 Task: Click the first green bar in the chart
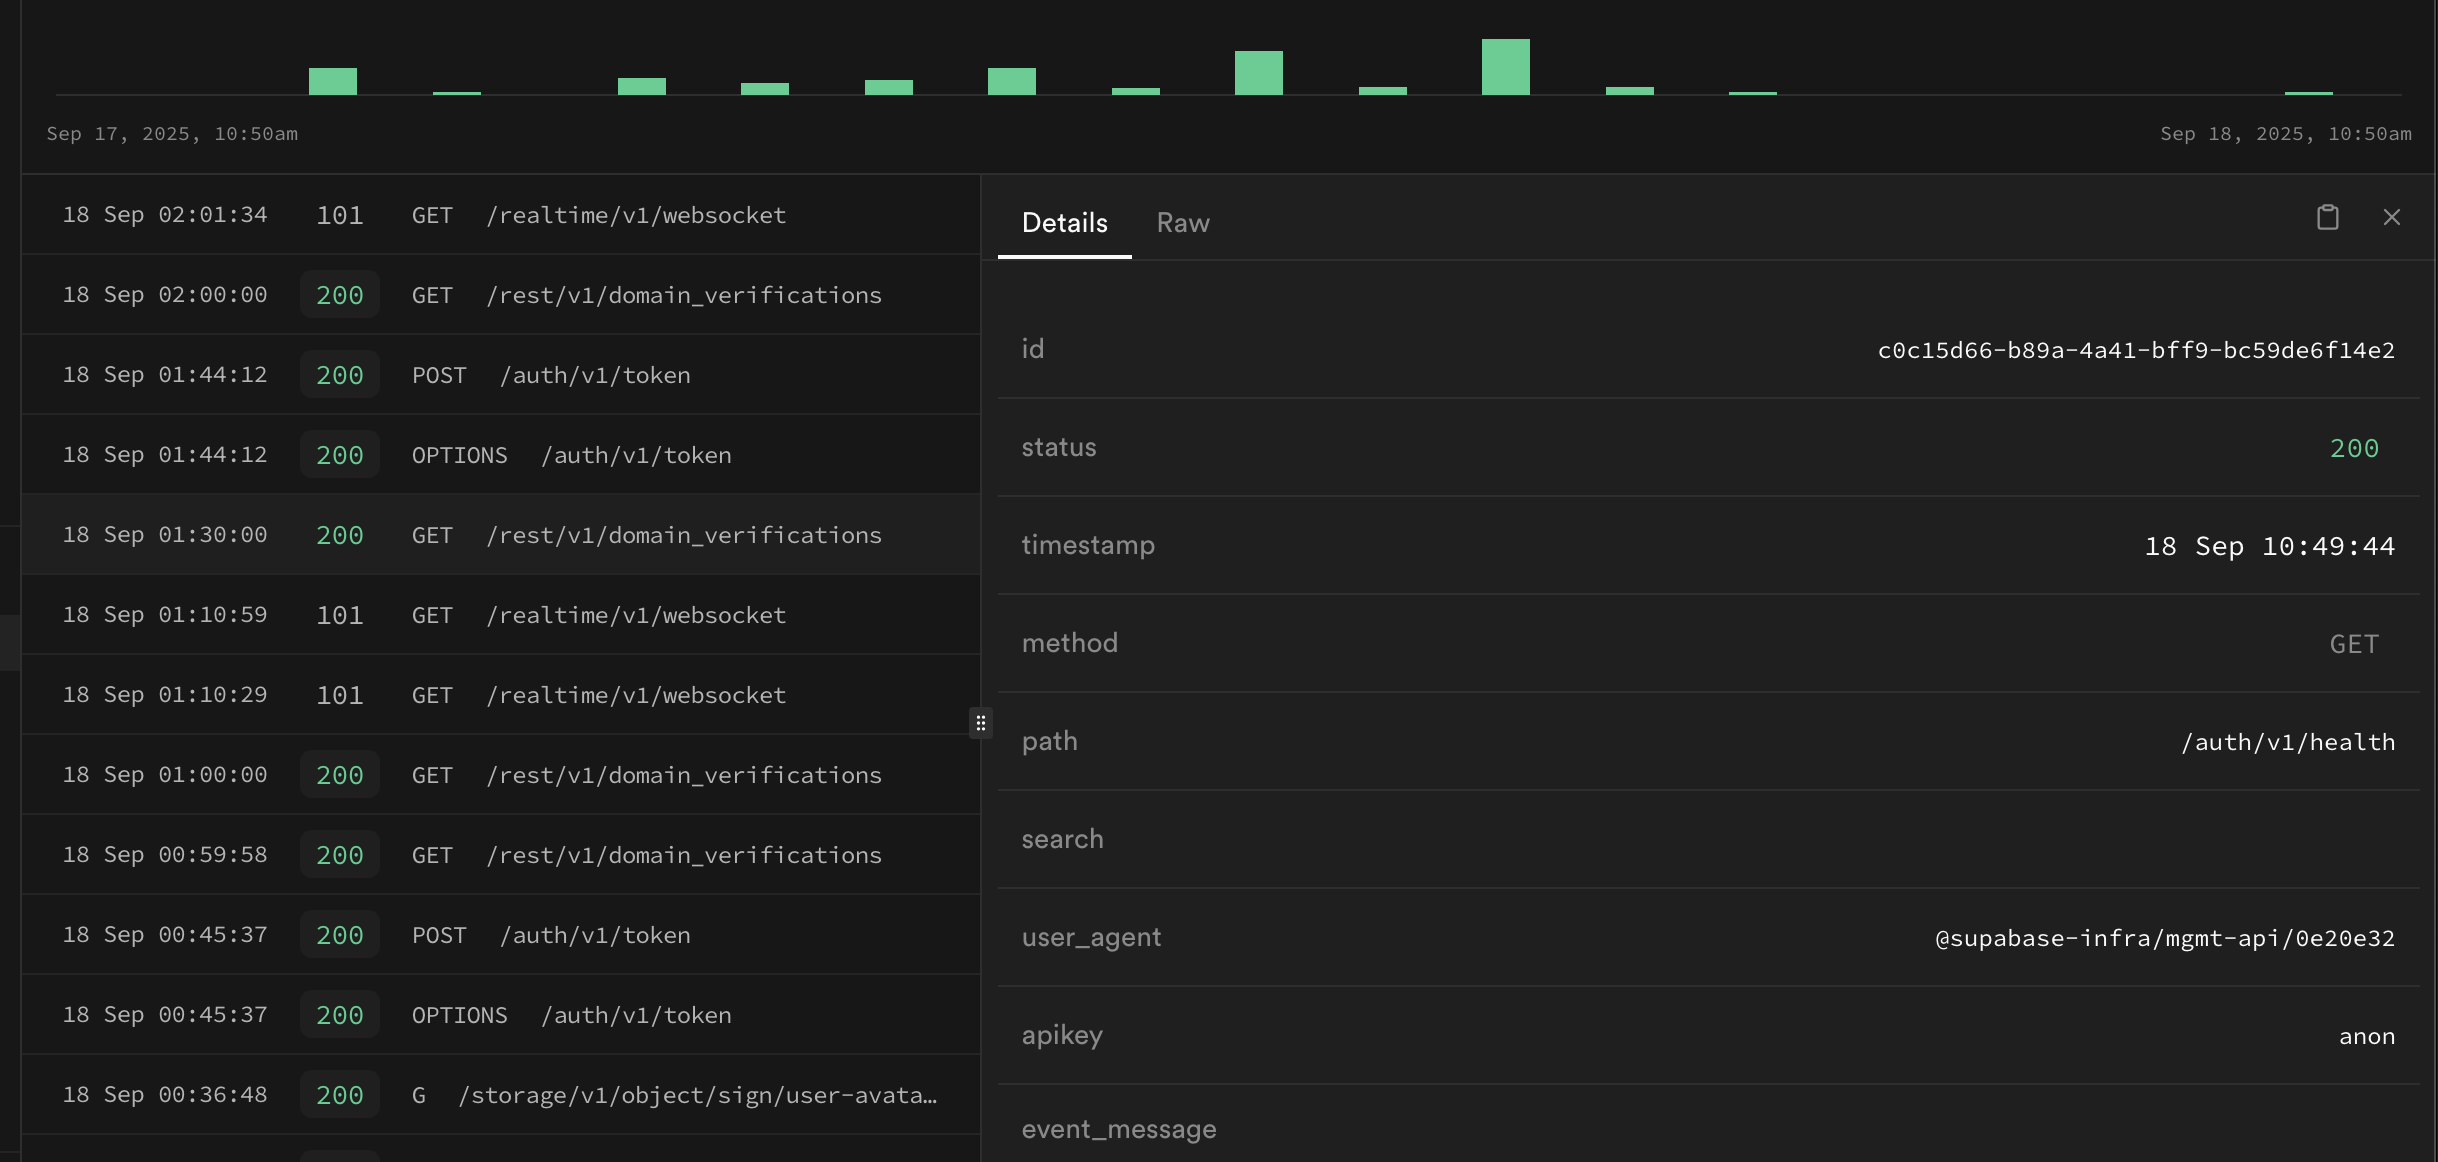pos(332,81)
